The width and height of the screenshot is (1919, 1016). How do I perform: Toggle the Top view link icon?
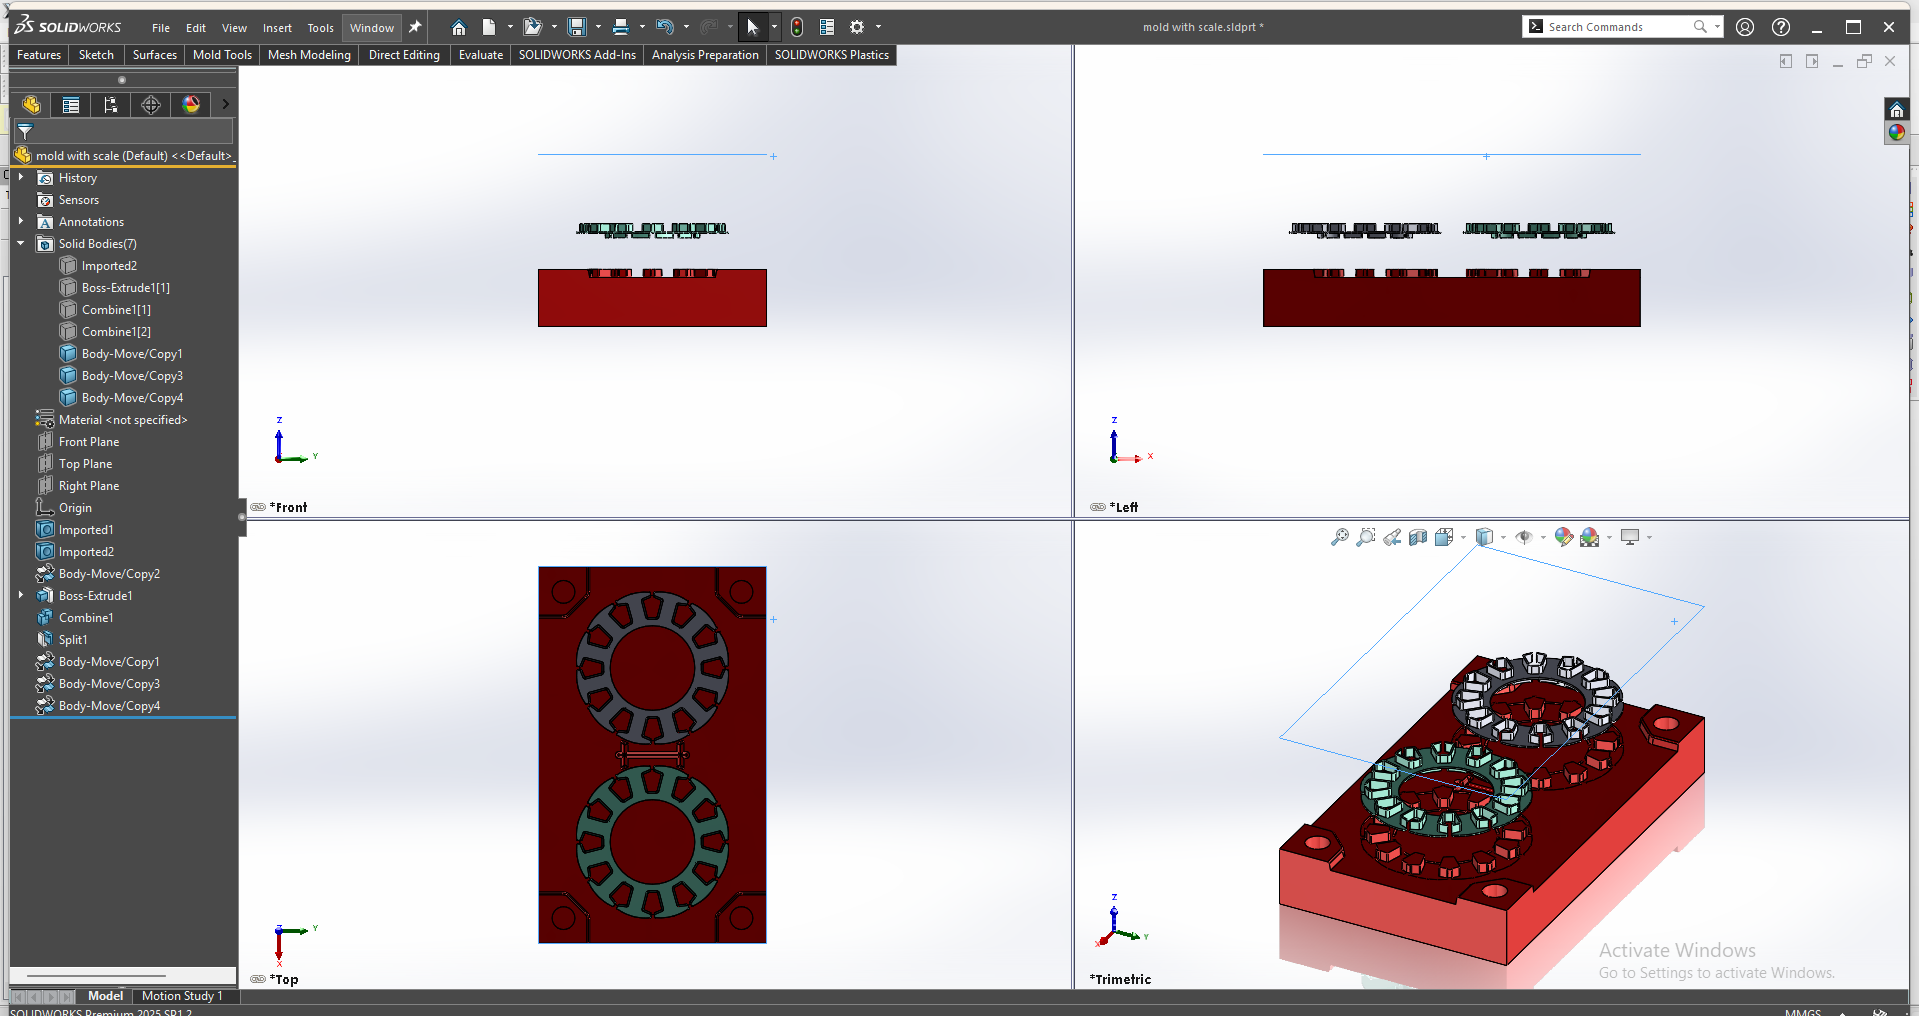[x=258, y=979]
